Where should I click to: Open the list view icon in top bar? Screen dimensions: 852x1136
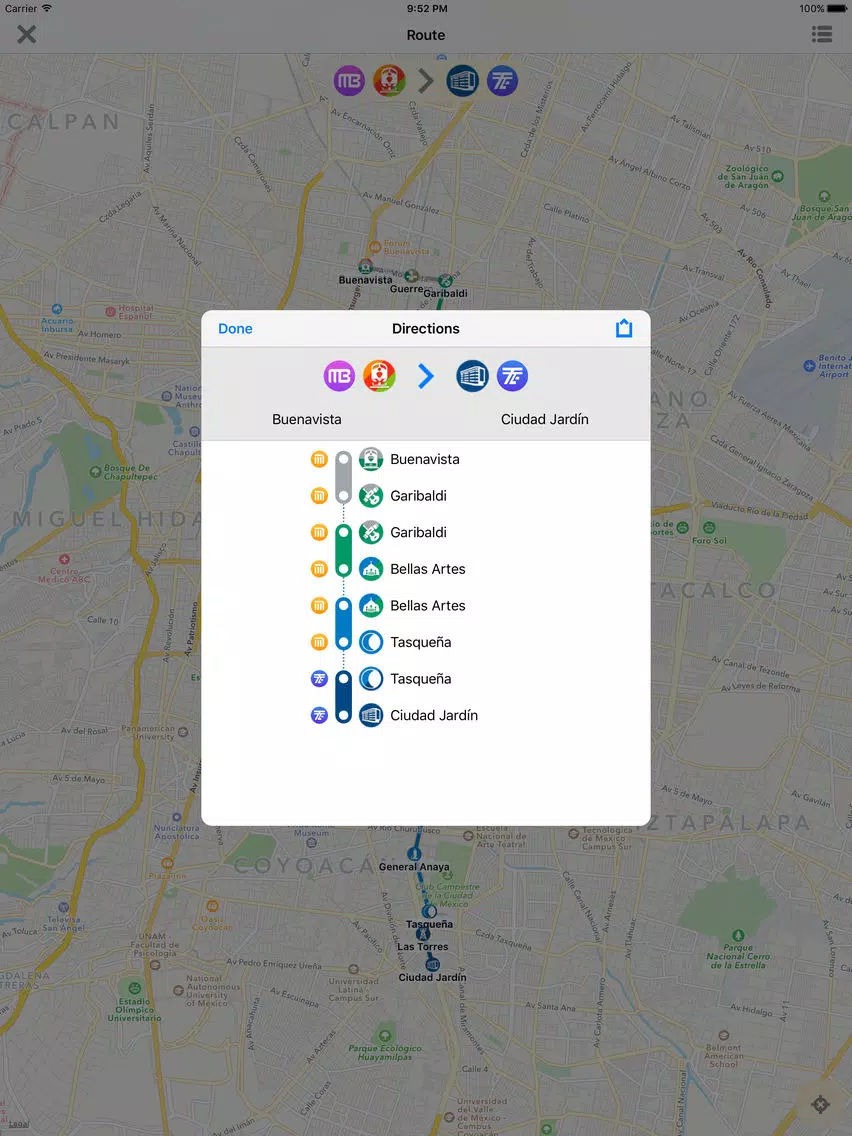pos(822,34)
